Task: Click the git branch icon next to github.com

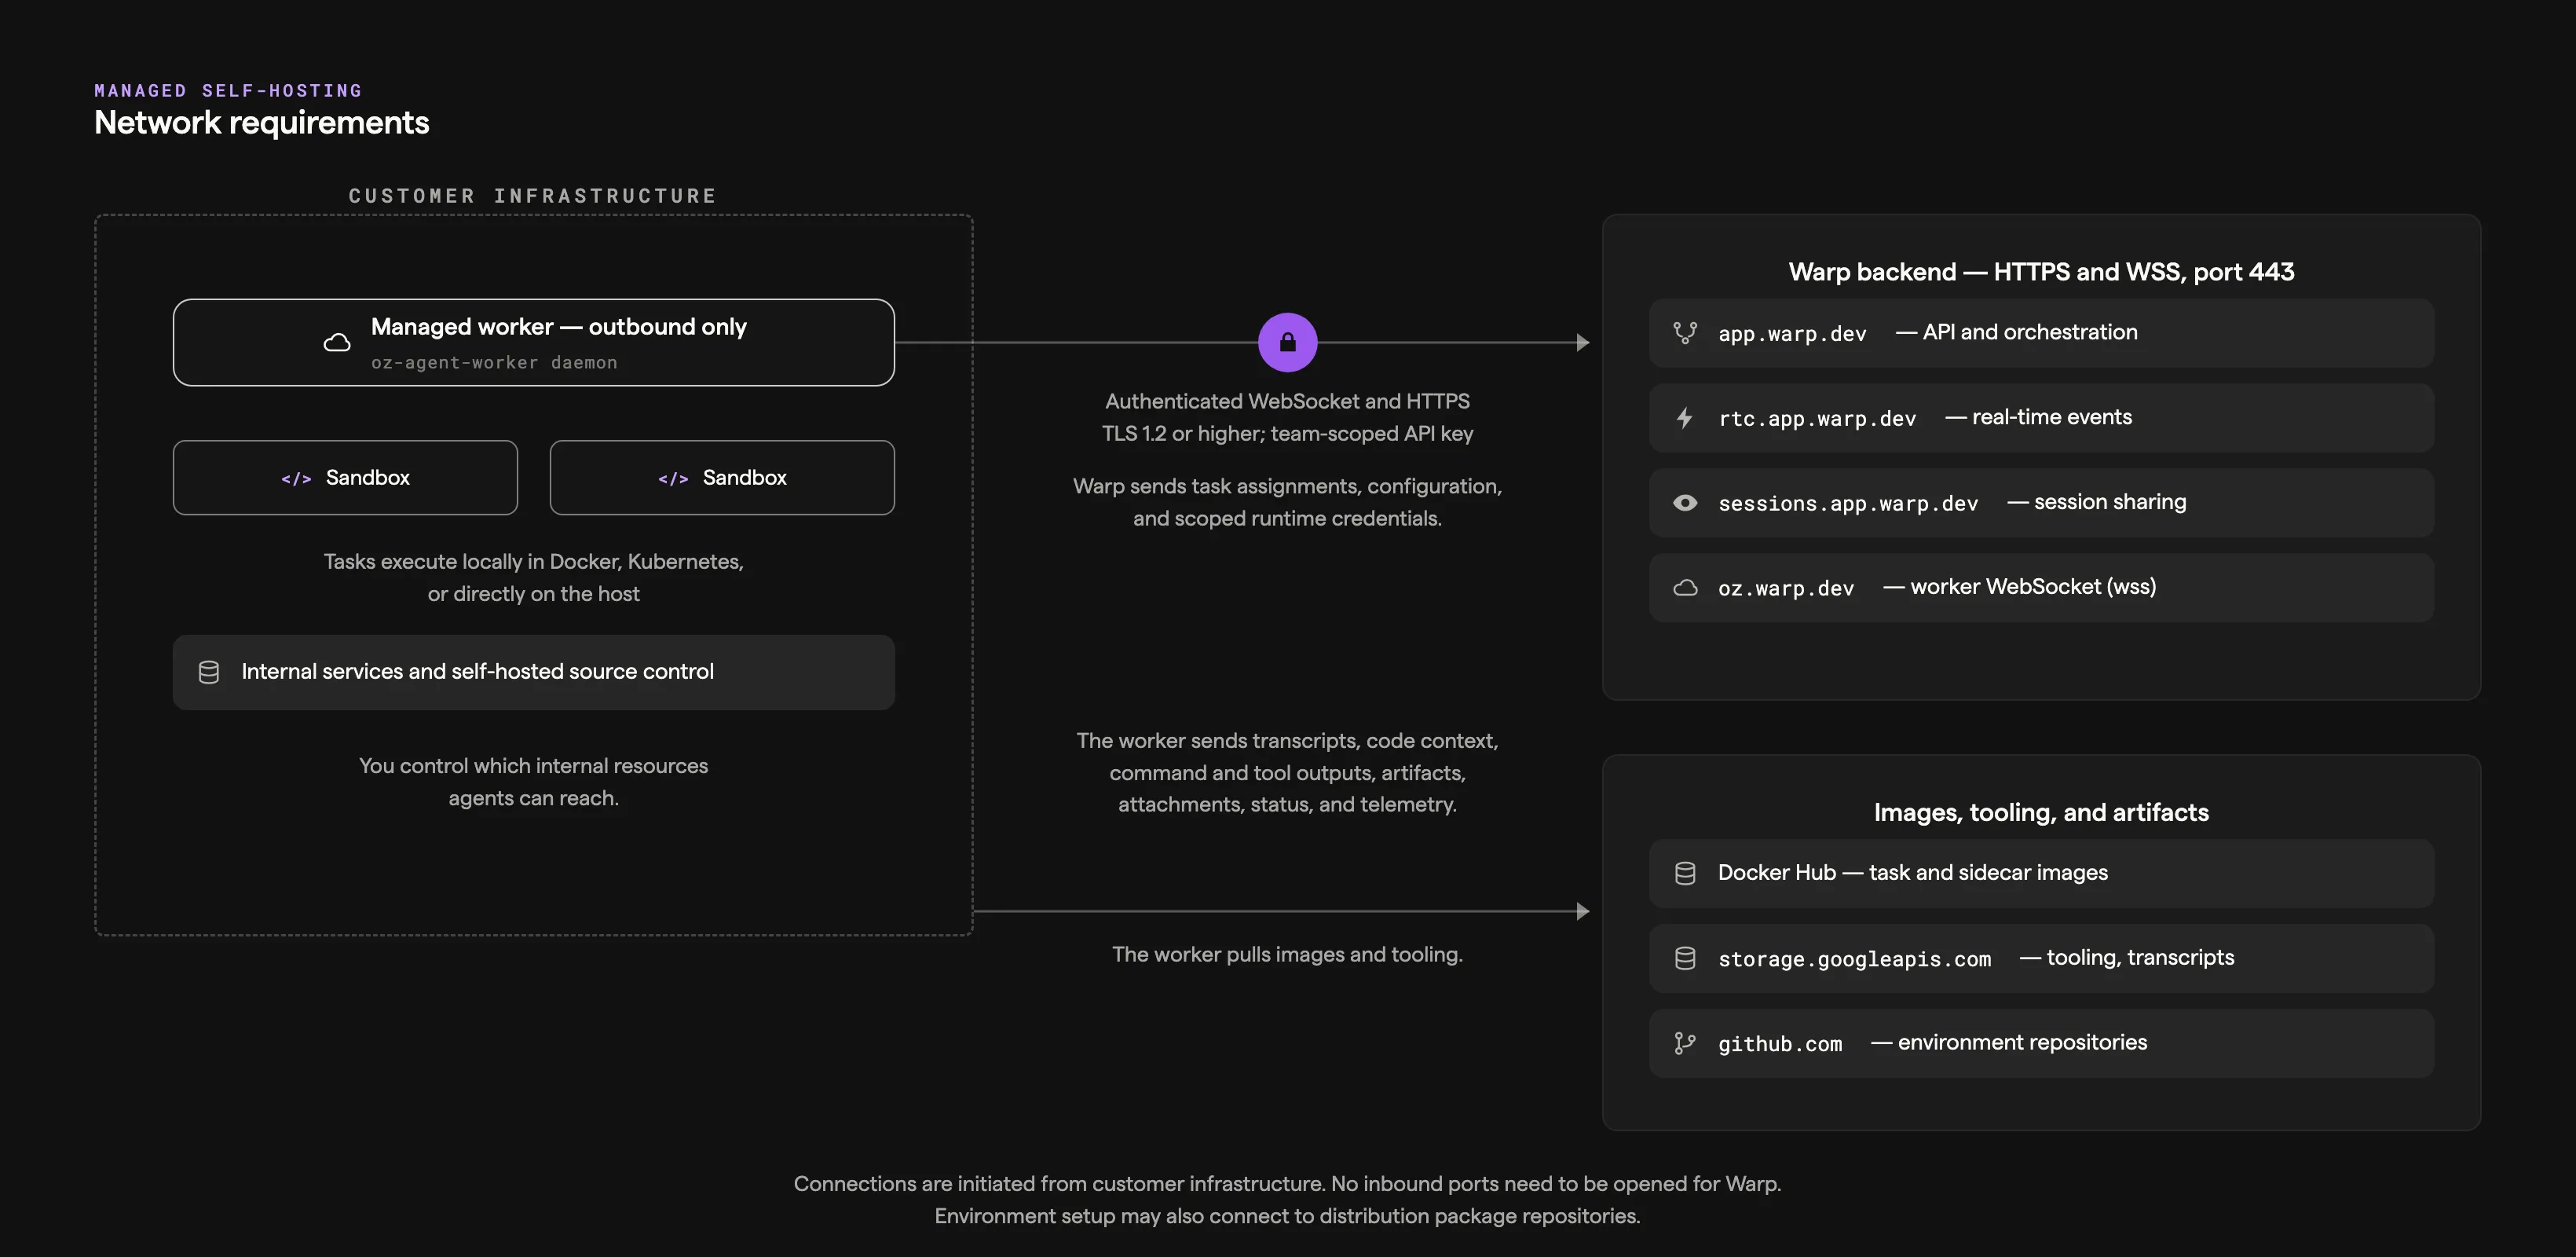Action: click(x=1685, y=1043)
